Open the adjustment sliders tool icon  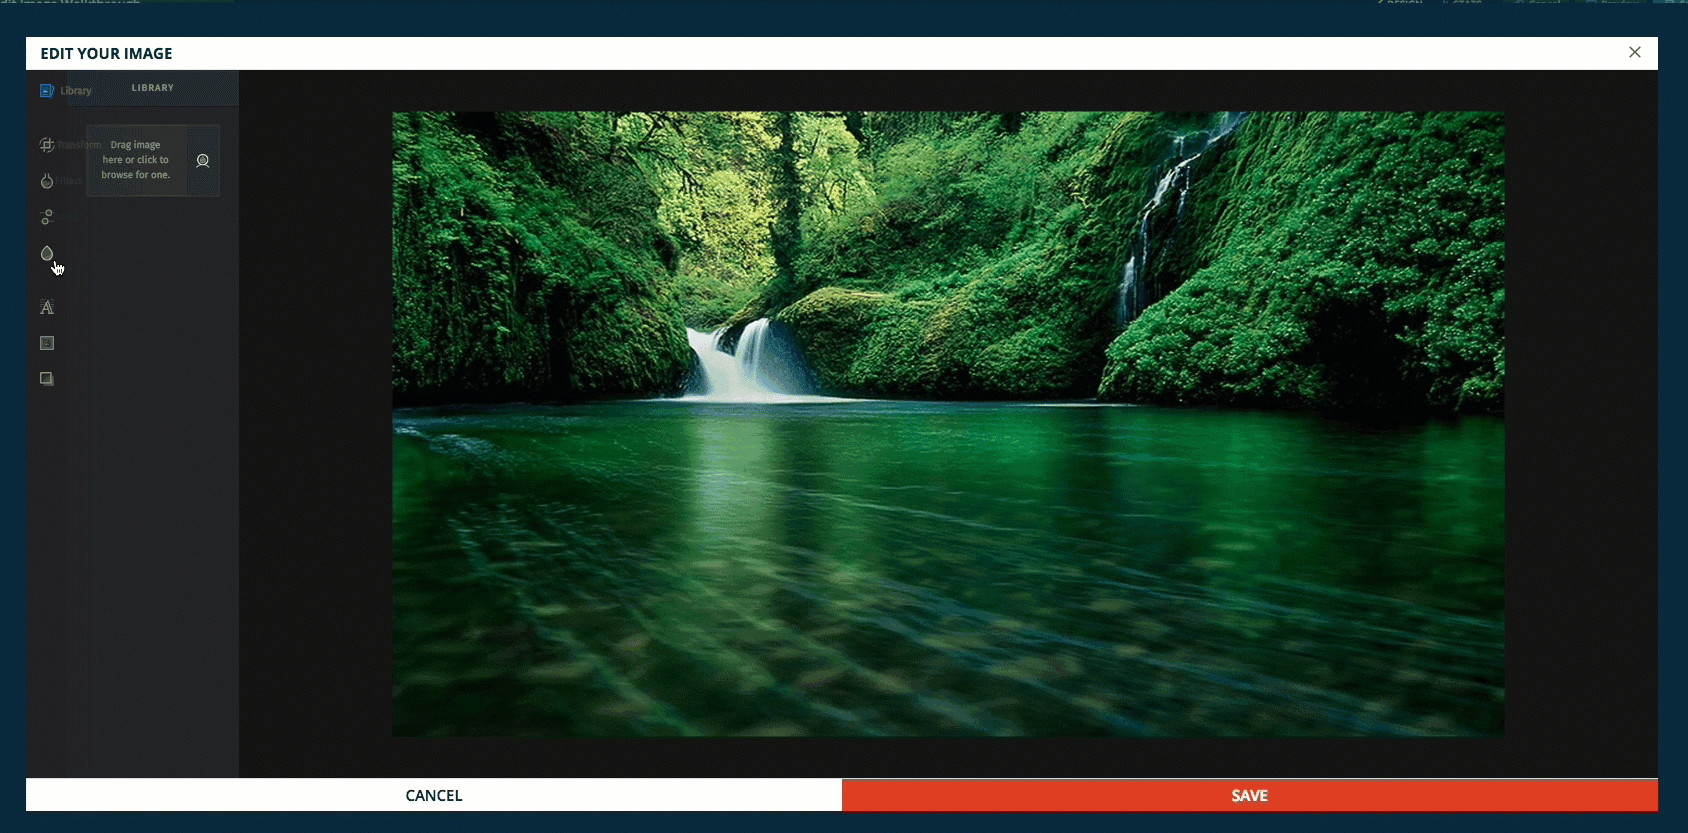pos(46,217)
